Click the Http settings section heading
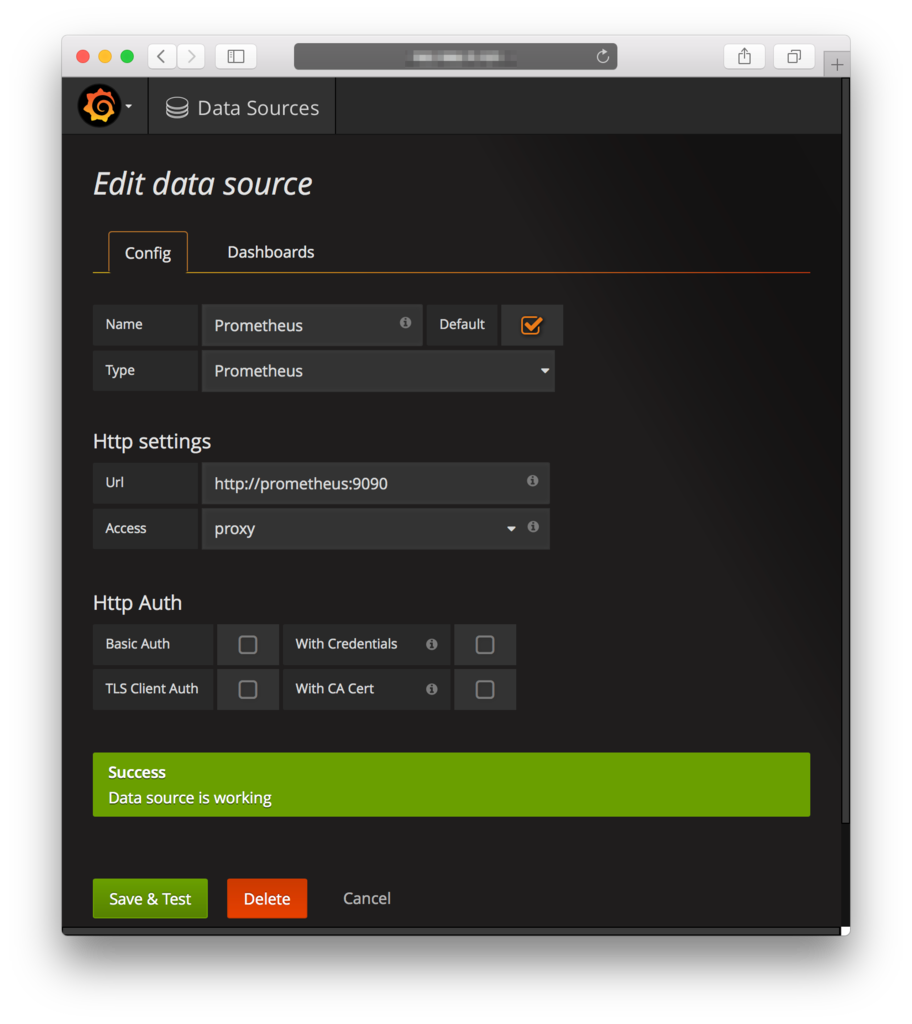Image resolution: width=912 pixels, height=1024 pixels. [x=152, y=442]
